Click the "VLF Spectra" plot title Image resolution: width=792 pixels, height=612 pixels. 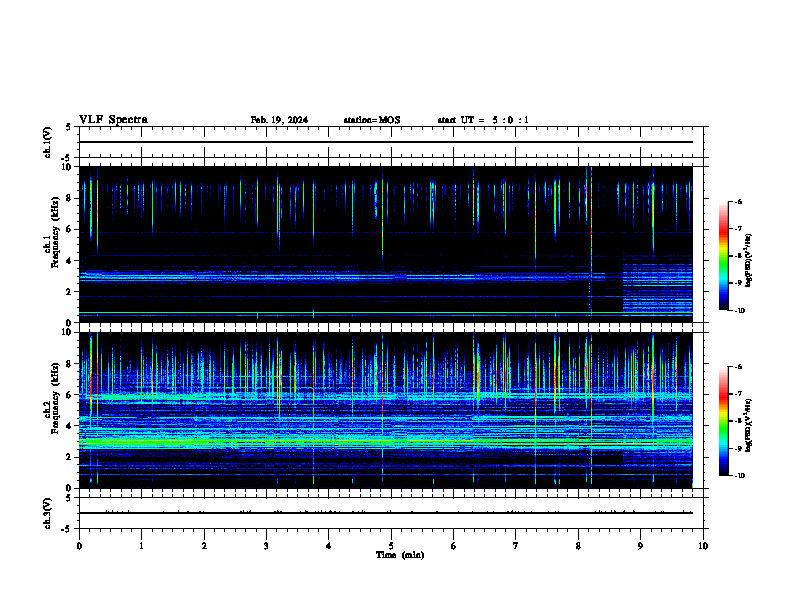pyautogui.click(x=113, y=120)
